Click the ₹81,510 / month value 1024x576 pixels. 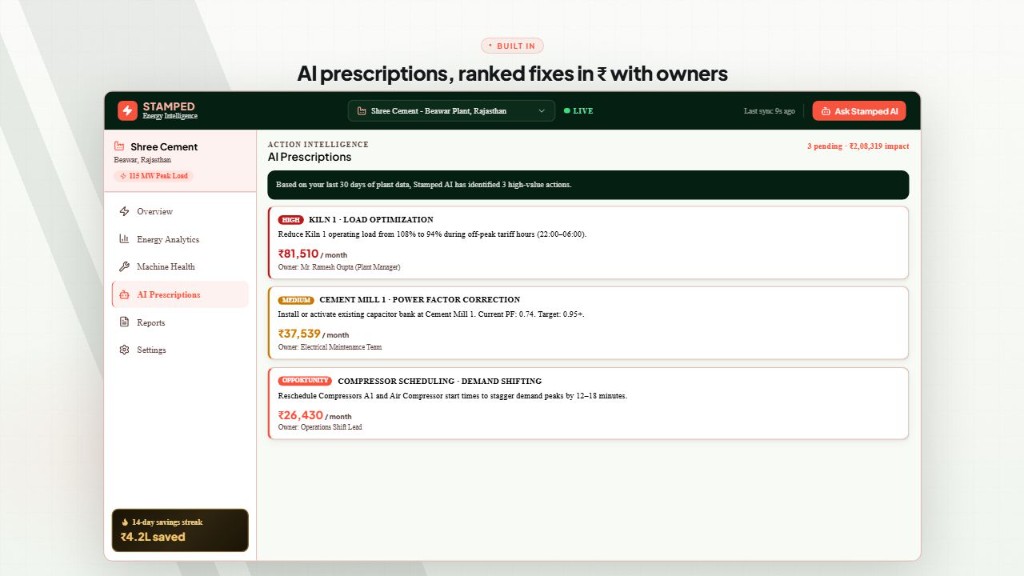(x=312, y=254)
